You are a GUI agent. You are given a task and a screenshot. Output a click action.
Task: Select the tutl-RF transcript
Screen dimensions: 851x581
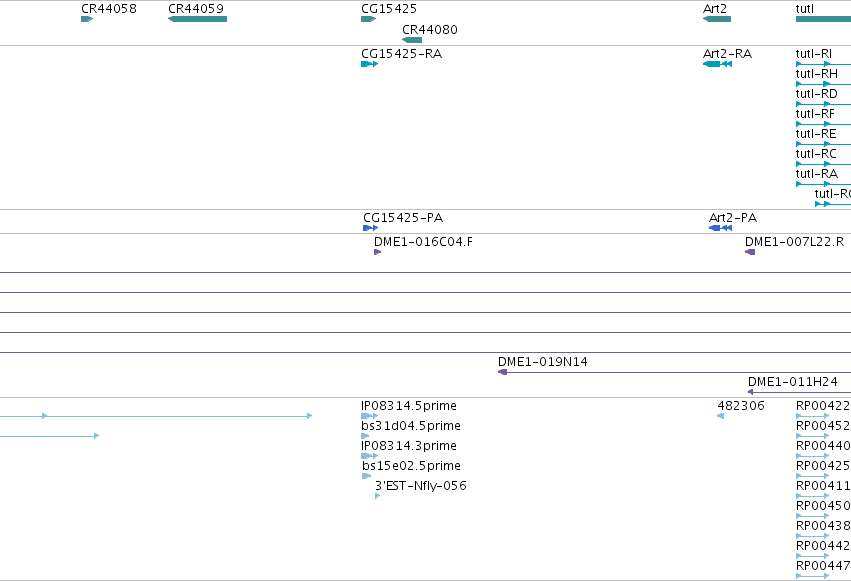(823, 124)
